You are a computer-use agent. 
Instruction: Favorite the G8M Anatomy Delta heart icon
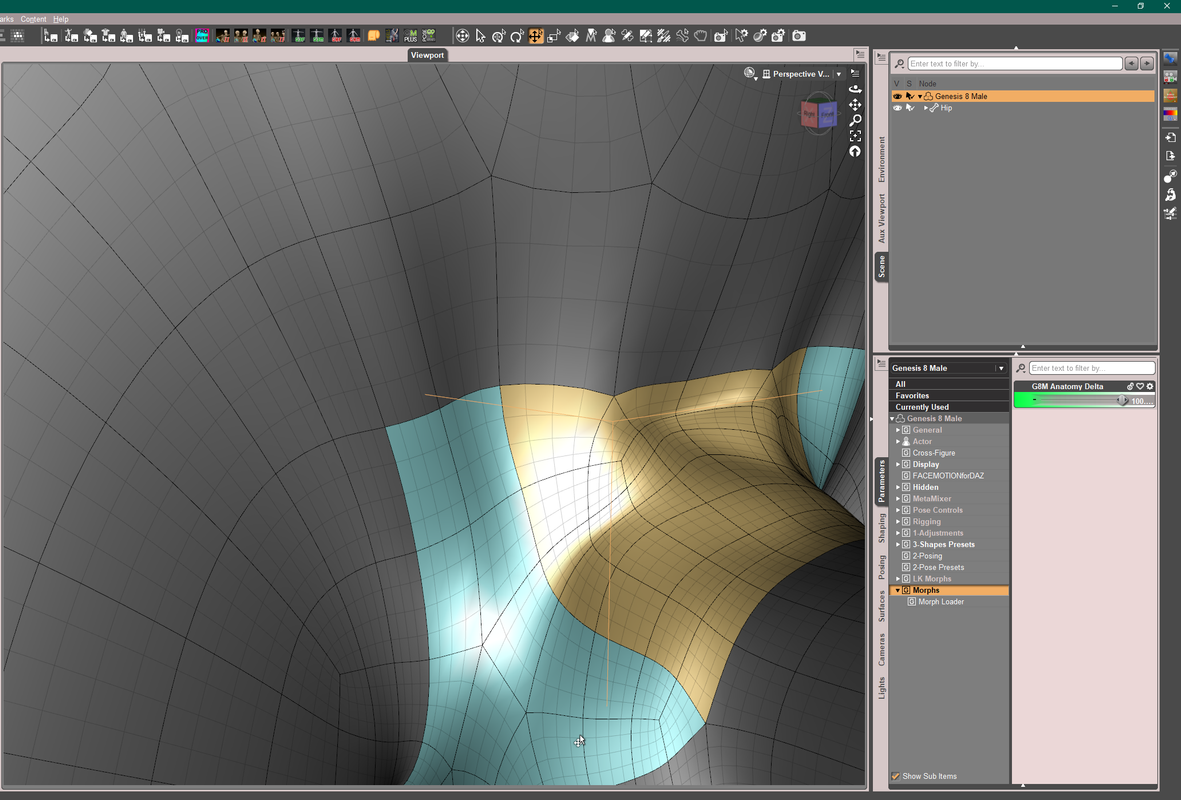point(1140,386)
